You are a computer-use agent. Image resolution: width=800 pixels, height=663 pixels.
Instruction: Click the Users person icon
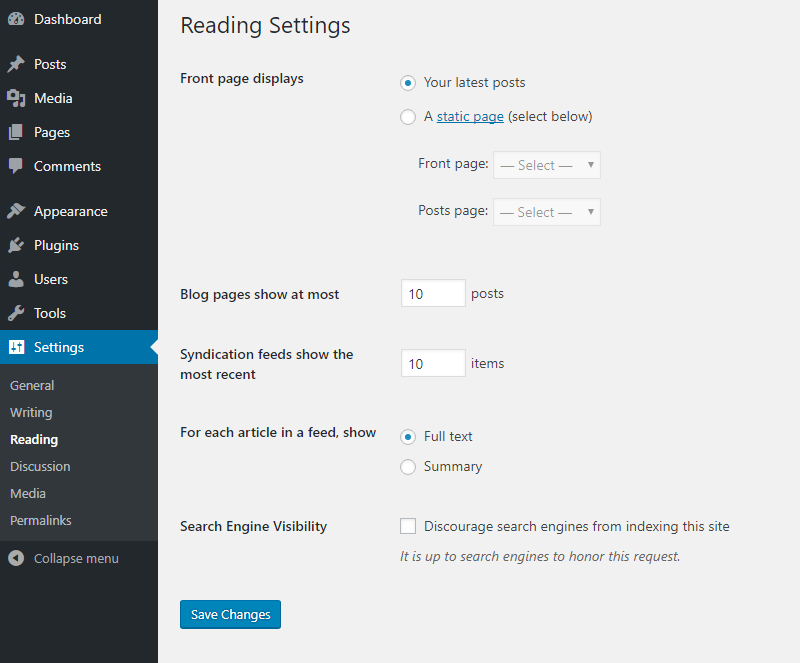click(x=16, y=279)
